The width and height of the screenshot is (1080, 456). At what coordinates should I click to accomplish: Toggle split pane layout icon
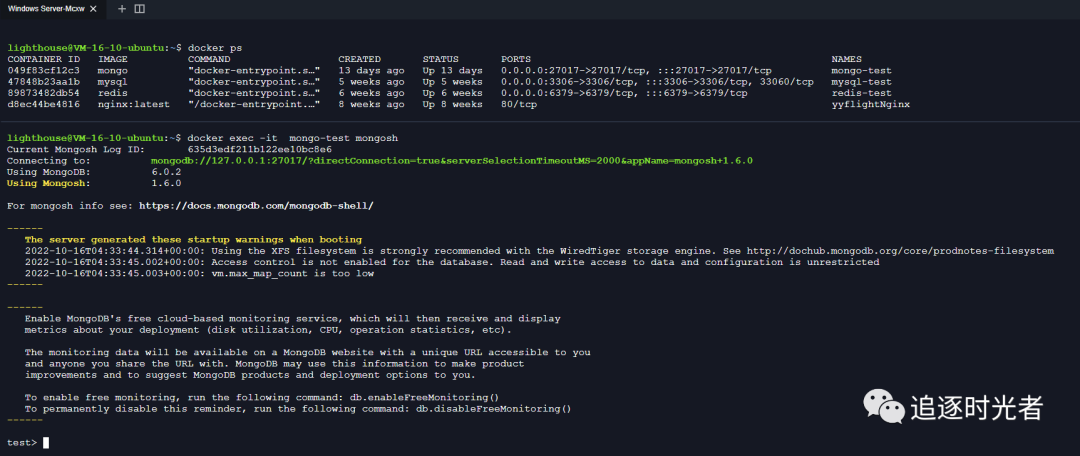[139, 9]
